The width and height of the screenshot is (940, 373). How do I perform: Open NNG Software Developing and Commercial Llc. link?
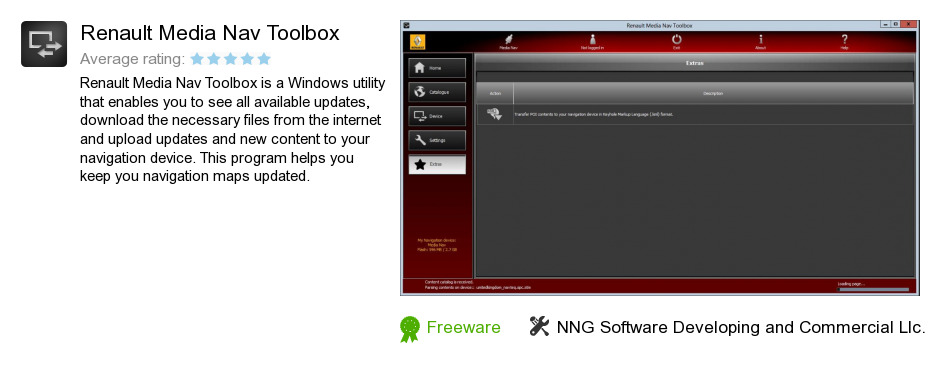coord(741,327)
